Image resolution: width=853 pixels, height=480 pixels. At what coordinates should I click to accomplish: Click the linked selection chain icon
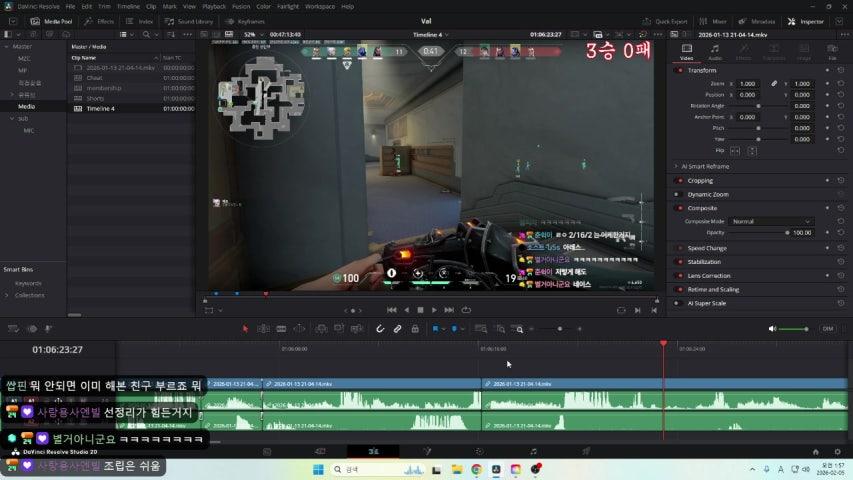(397, 328)
